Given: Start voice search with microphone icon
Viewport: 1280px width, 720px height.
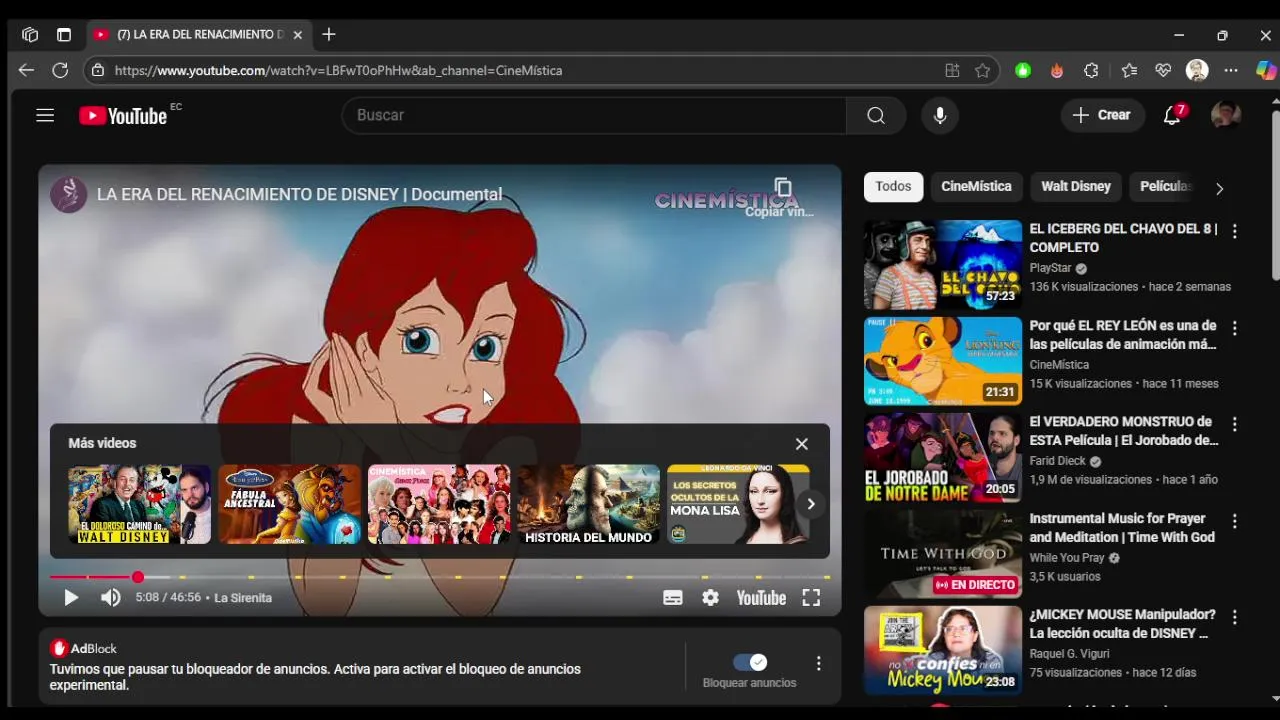Looking at the screenshot, I should (939, 115).
